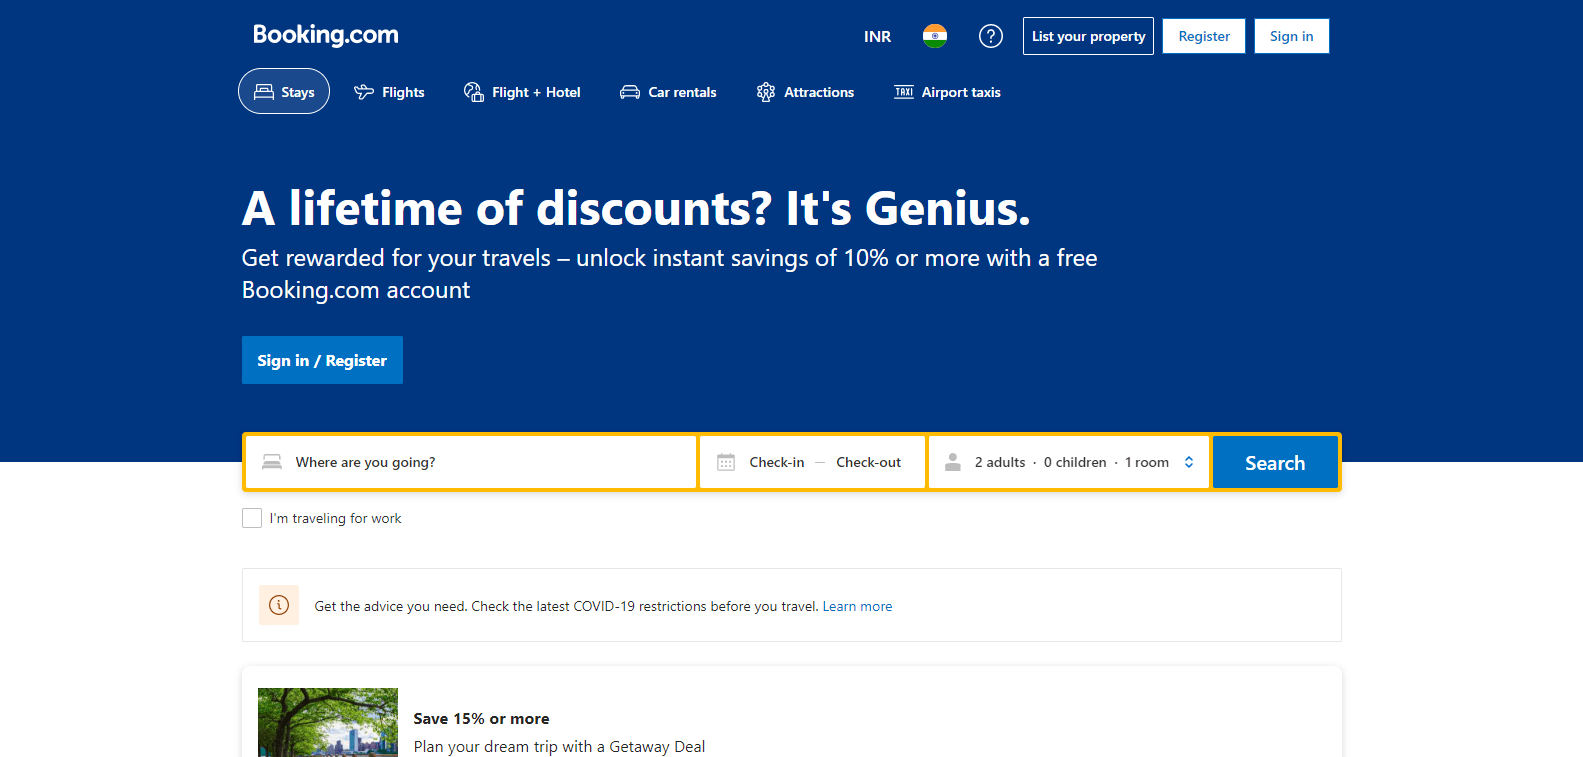Select the Airport taxis tab
This screenshot has height=757, width=1583.
[947, 92]
